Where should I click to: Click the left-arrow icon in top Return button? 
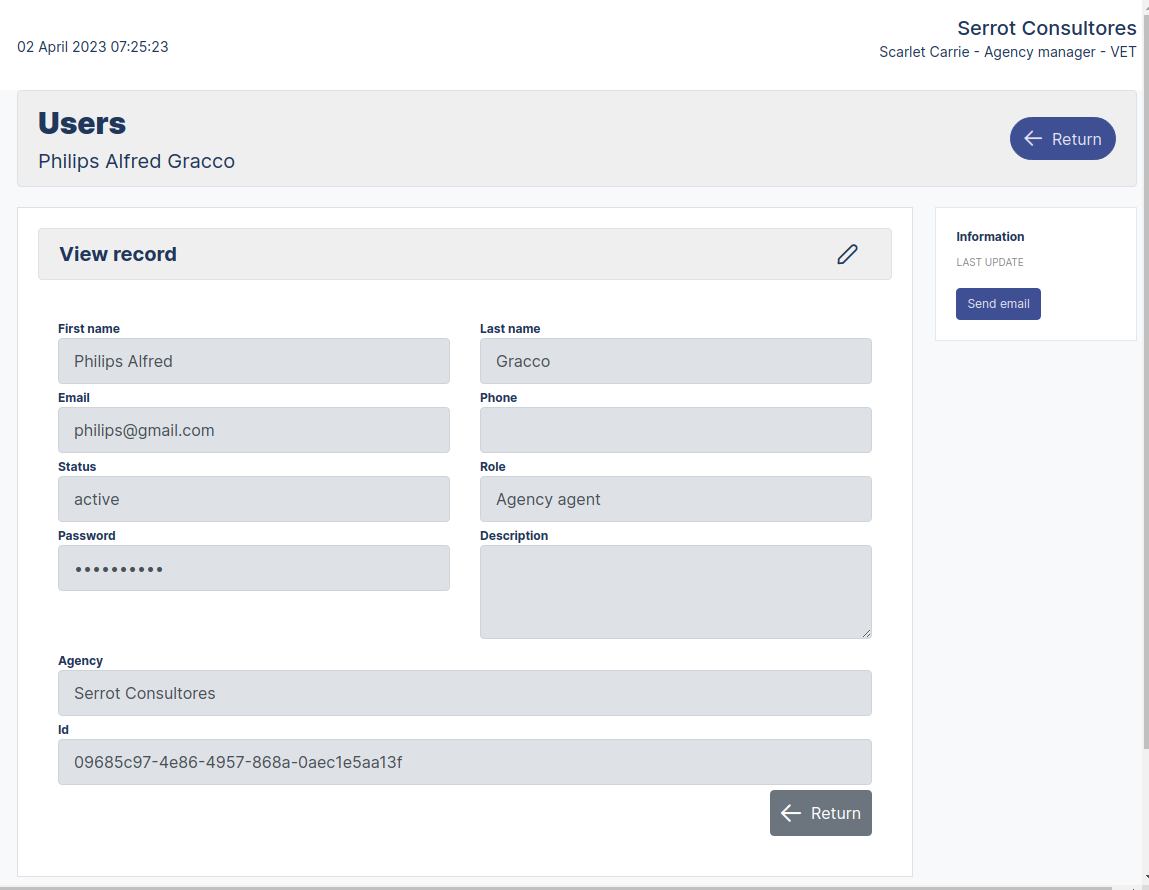click(1033, 138)
